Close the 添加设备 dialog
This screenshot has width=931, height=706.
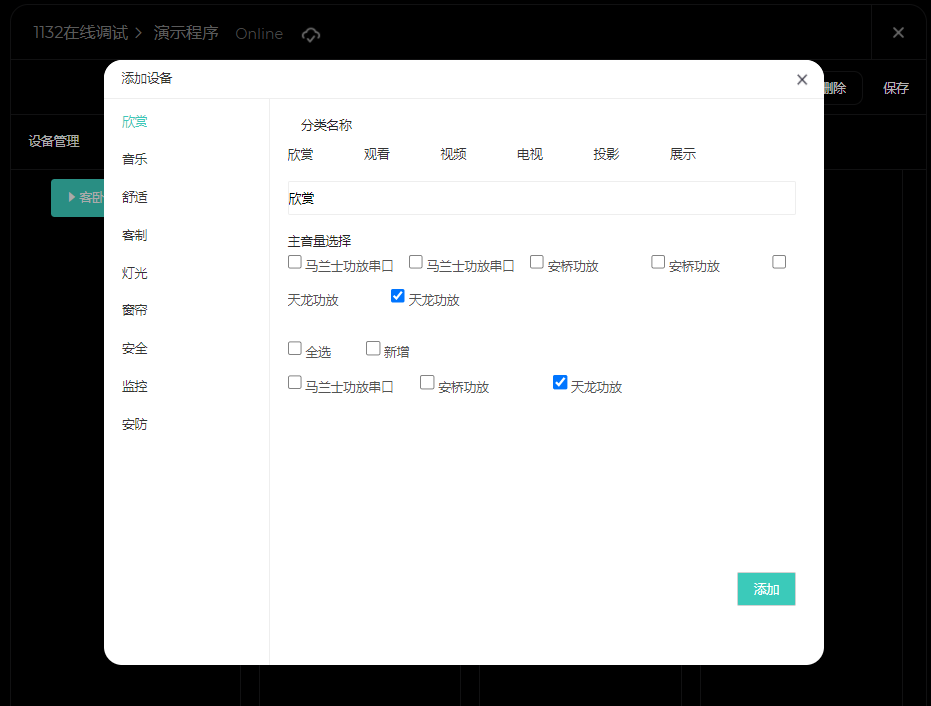pos(801,80)
